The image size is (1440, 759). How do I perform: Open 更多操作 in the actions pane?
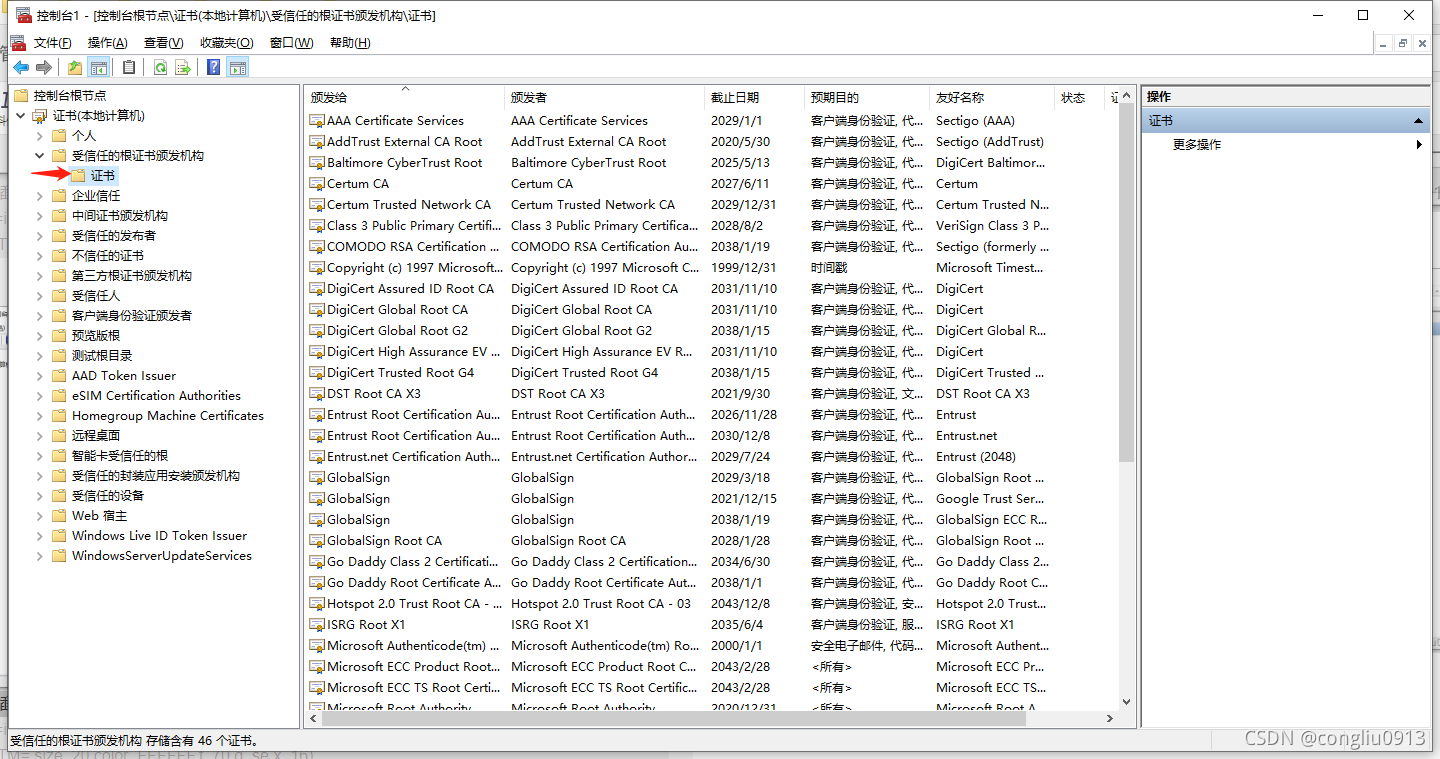click(1197, 144)
